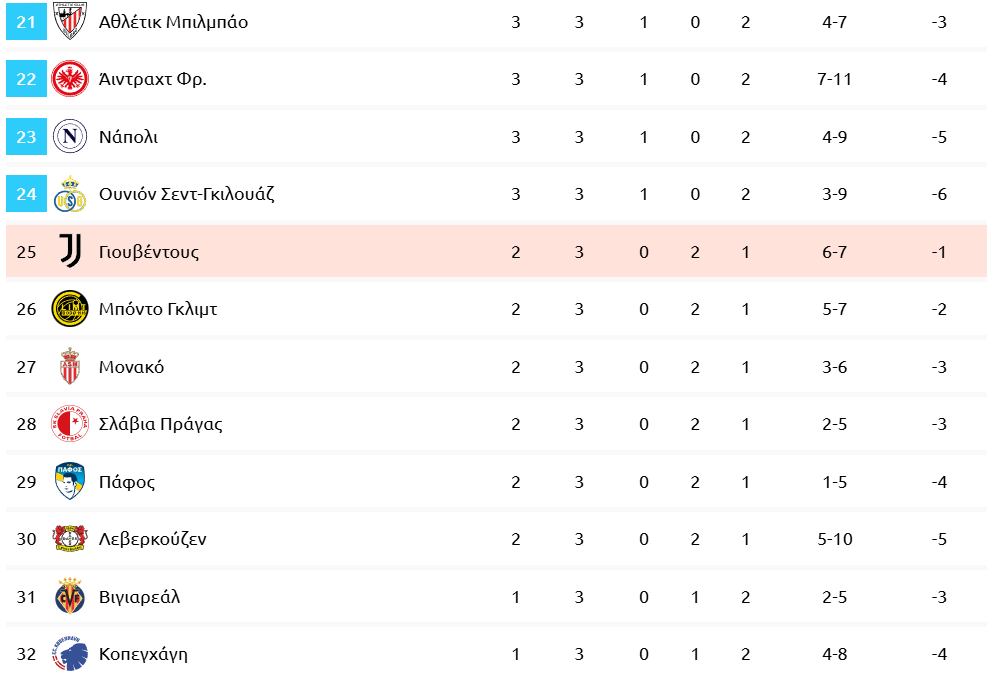989x679 pixels.
Task: Click Κοπεγχάγη's goals score 4-8
Action: (x=834, y=655)
